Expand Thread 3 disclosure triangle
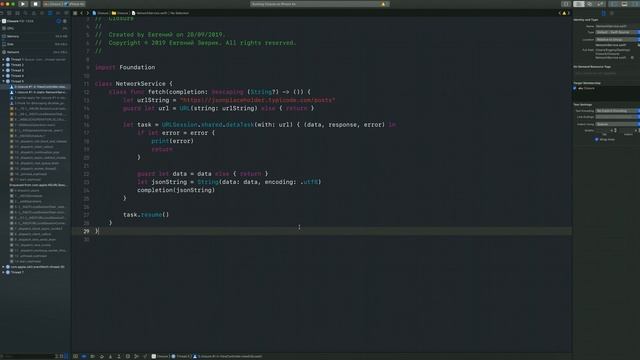This screenshot has width=640, height=360. (x=3, y=70)
